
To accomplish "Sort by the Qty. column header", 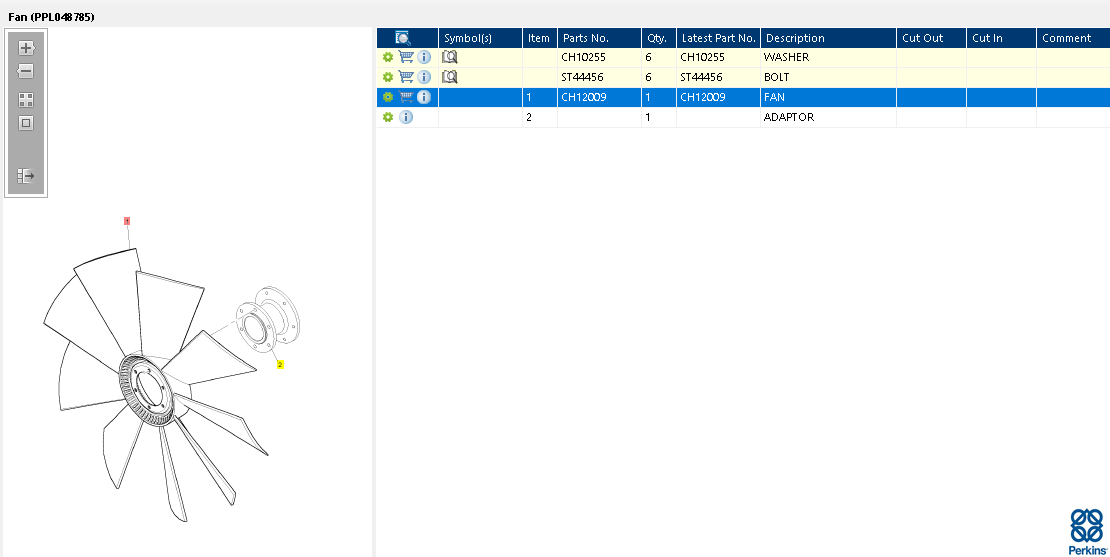I will pos(658,38).
